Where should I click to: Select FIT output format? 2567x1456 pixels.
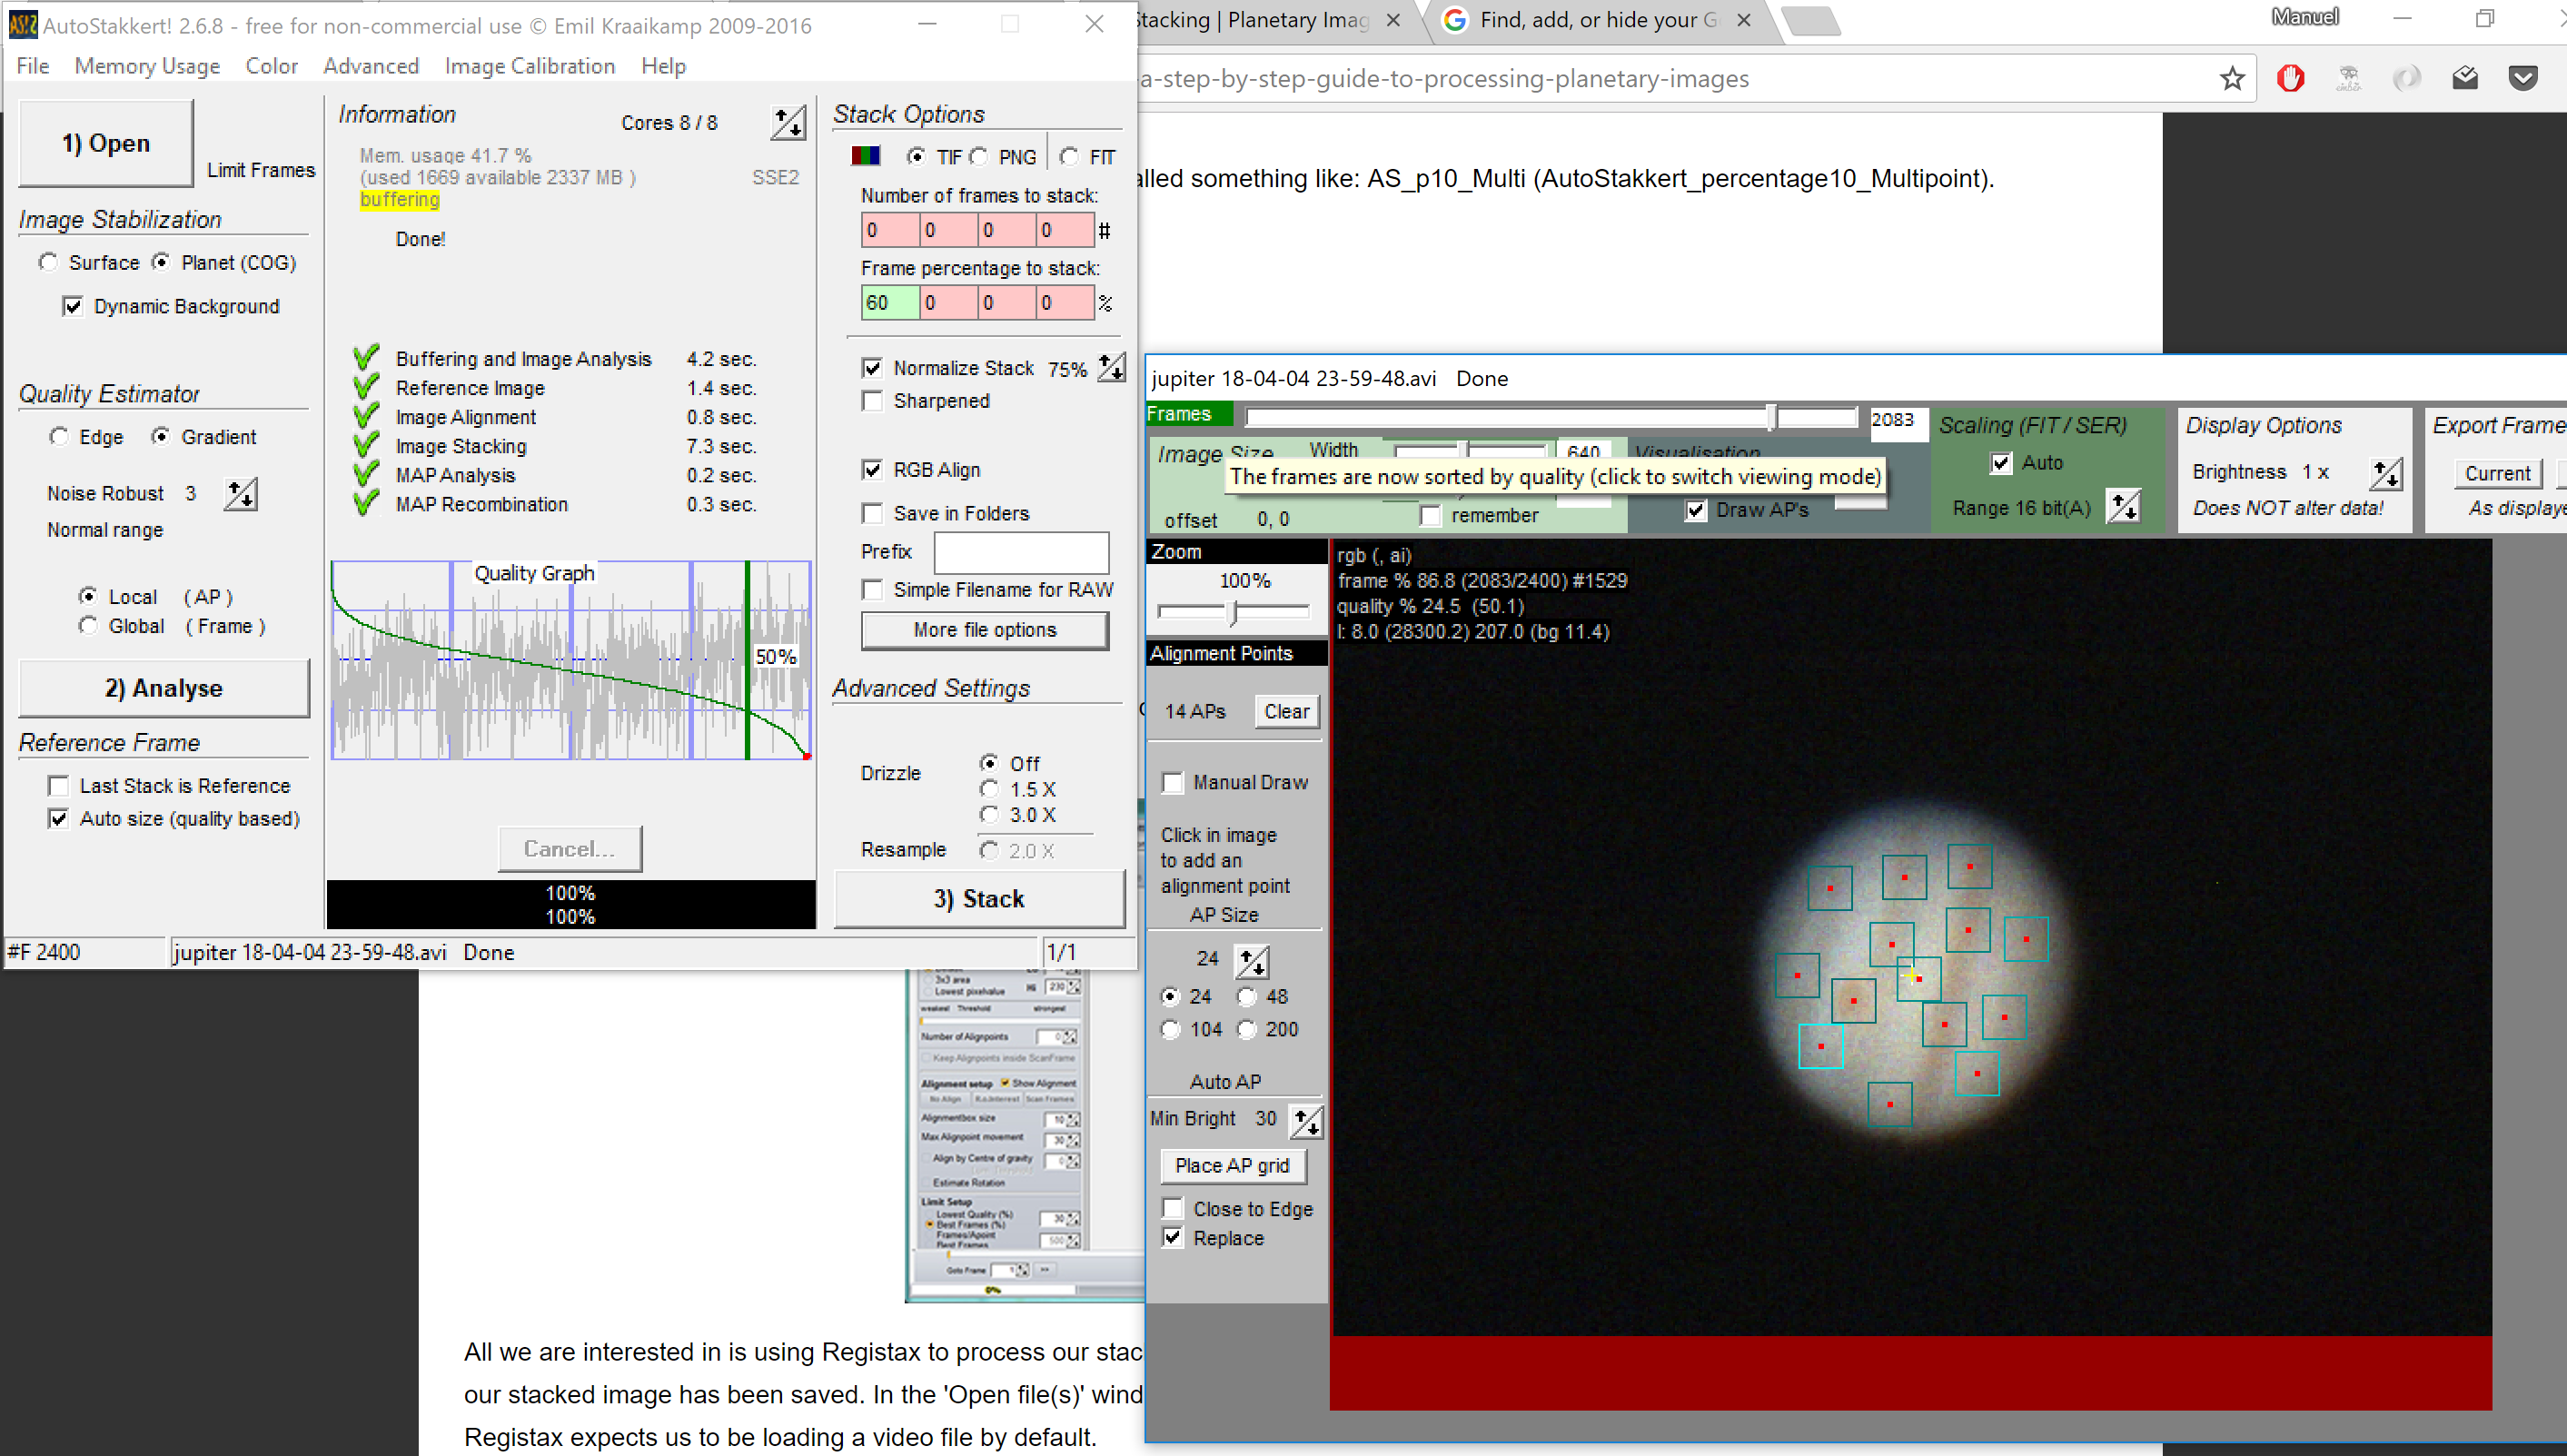(x=1069, y=156)
